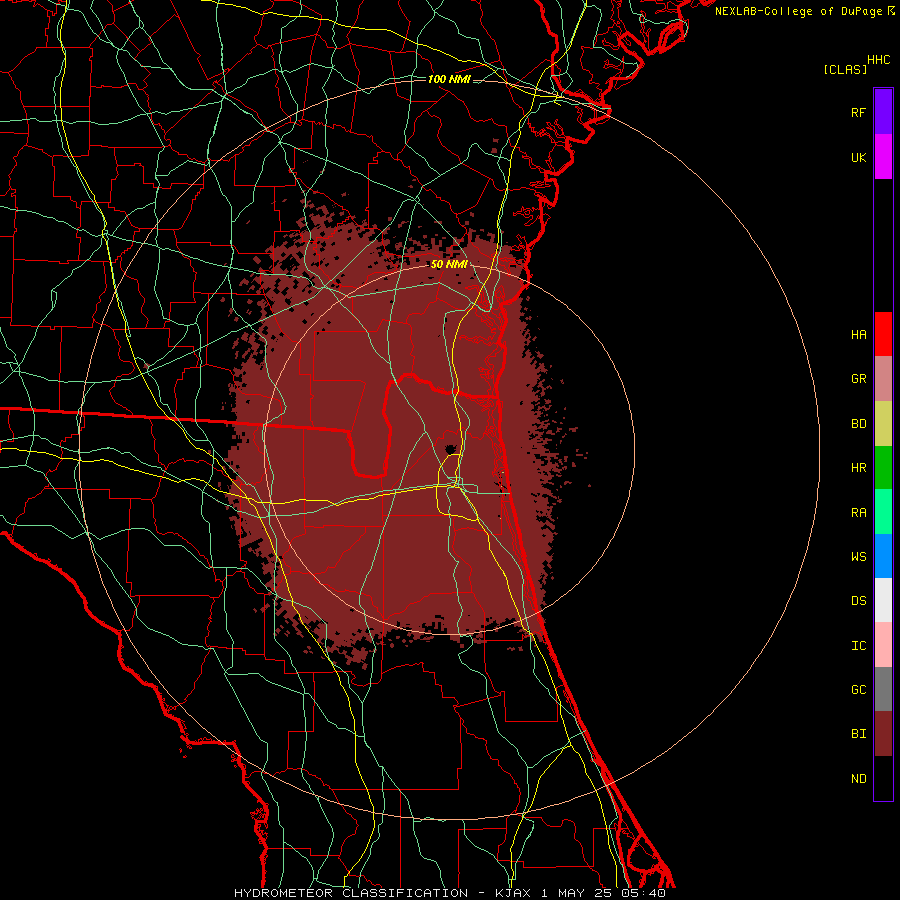The image size is (900, 900).
Task: Click the HR legend label
Action: tap(858, 468)
